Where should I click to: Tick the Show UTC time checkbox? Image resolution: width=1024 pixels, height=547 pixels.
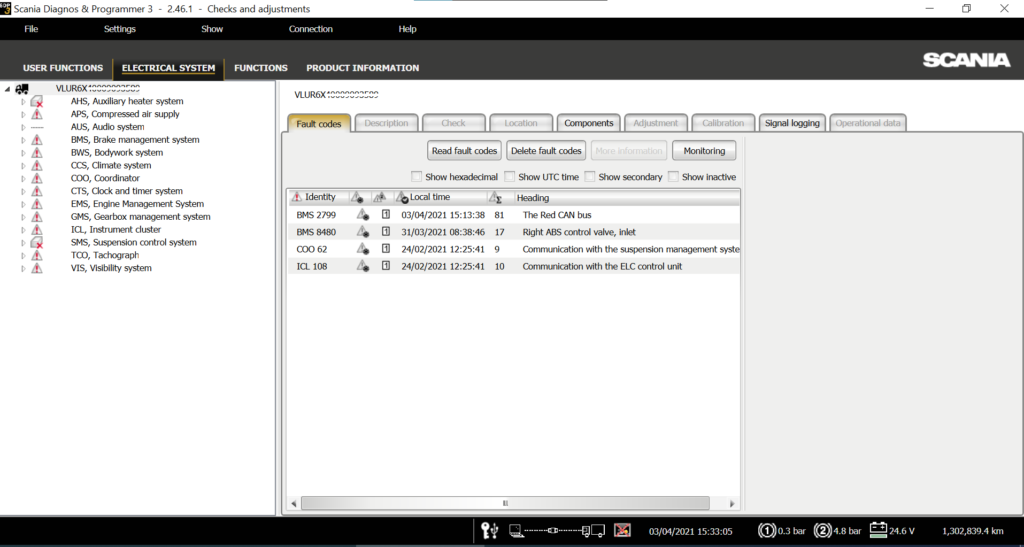509,177
